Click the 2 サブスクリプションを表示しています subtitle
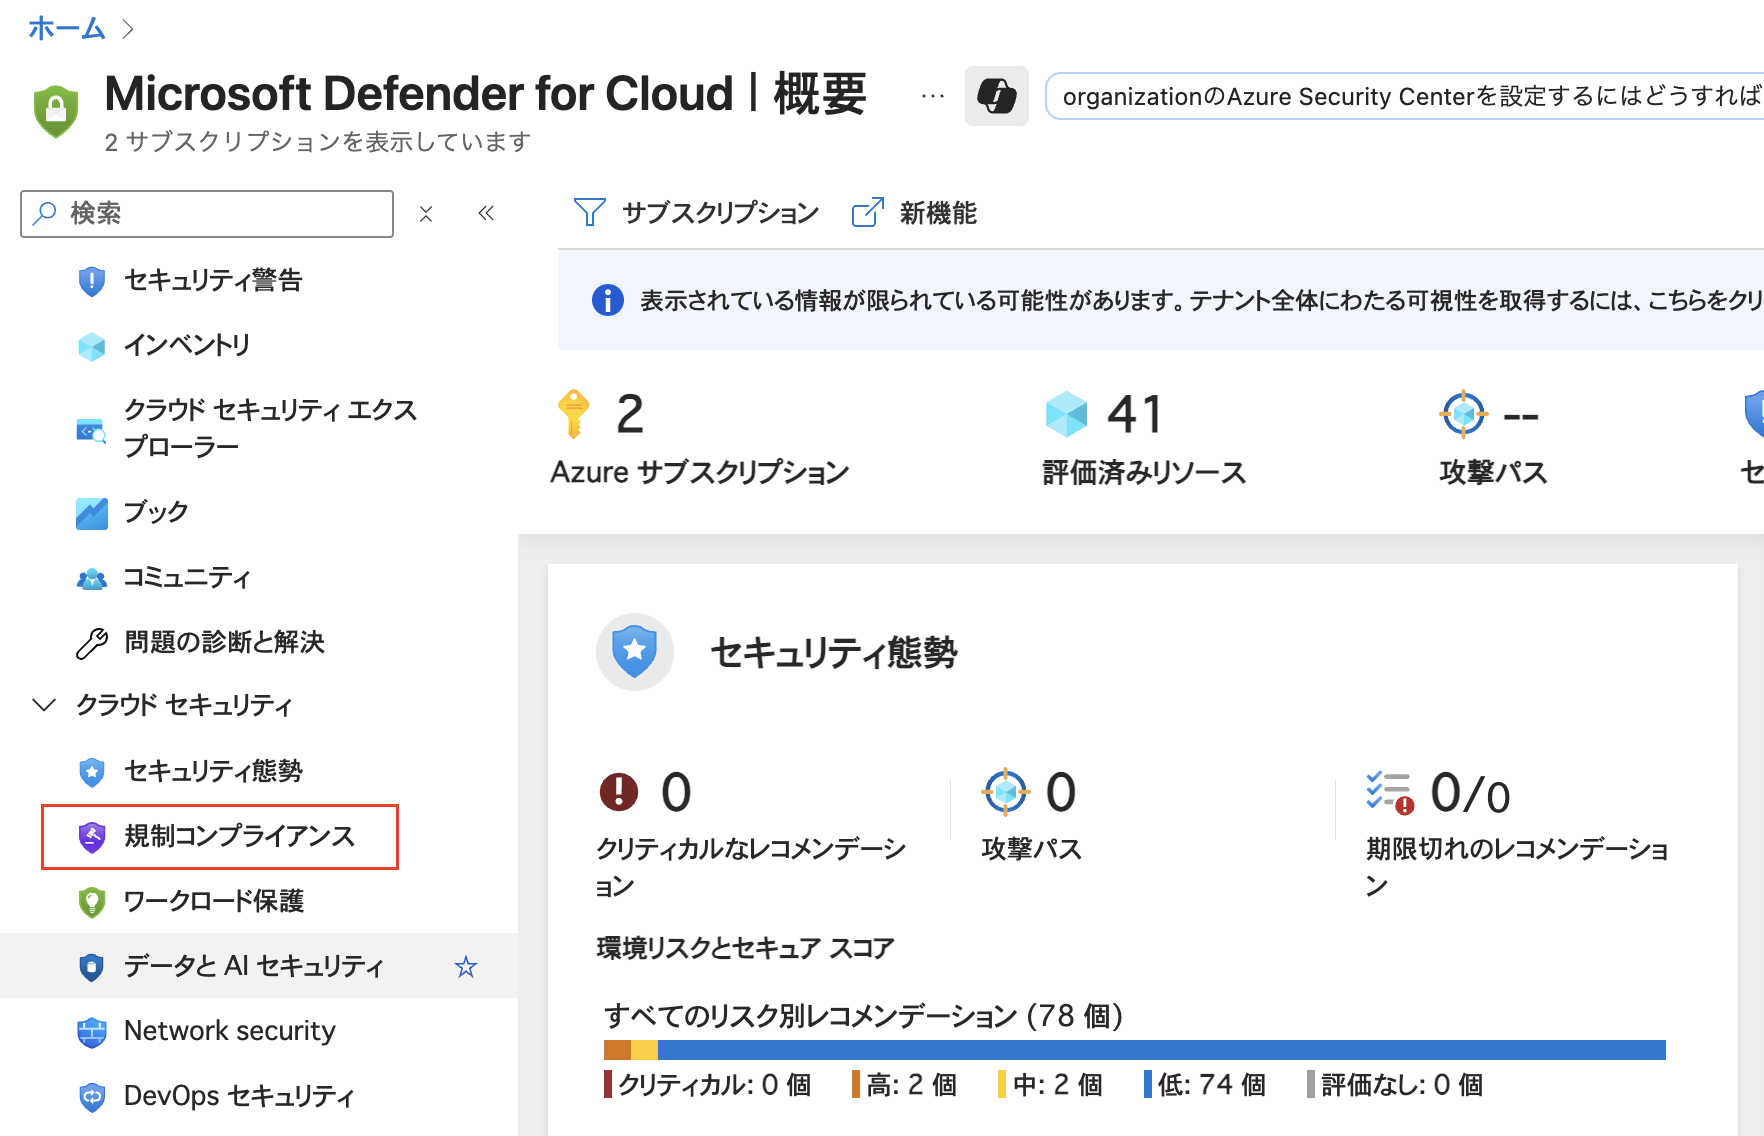This screenshot has height=1136, width=1764. 318,142
